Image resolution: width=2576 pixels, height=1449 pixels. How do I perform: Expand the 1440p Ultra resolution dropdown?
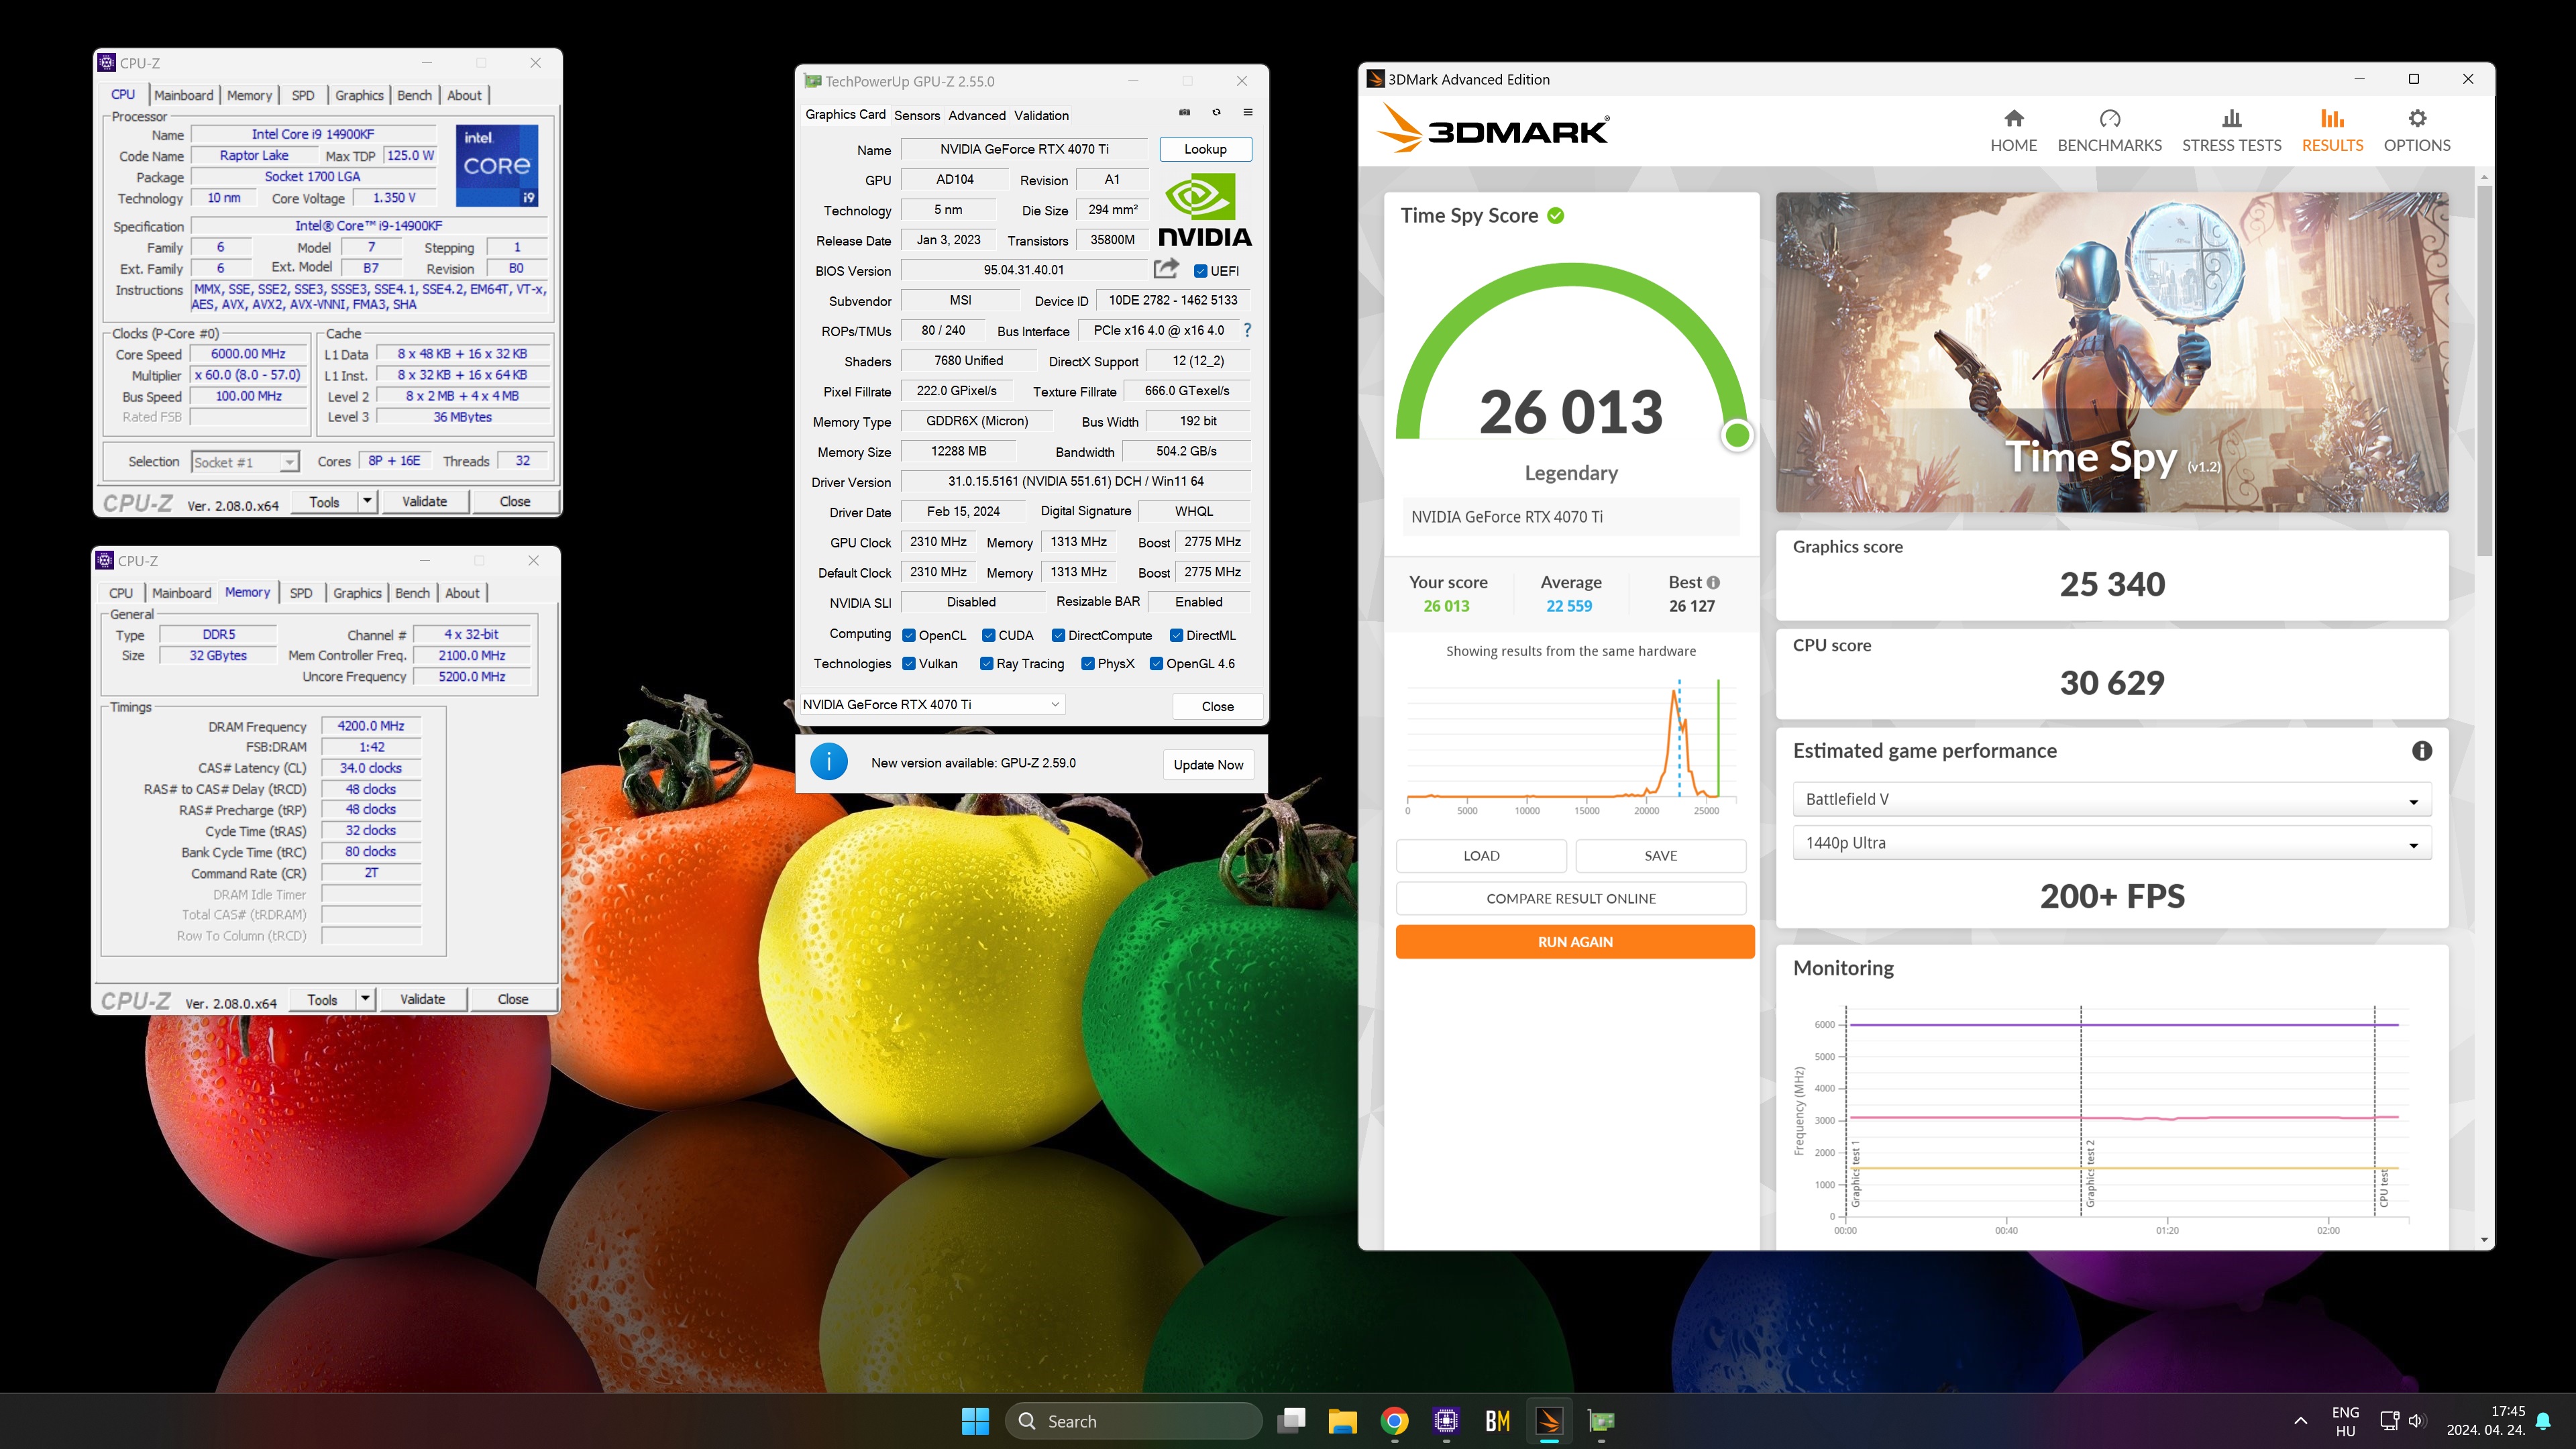coord(2111,843)
